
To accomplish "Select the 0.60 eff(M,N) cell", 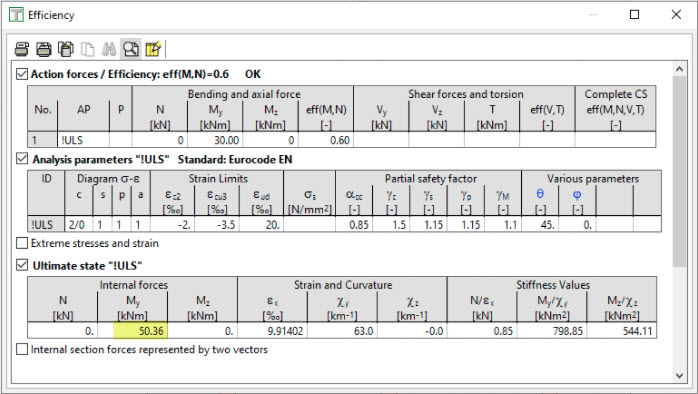I will pos(326,140).
